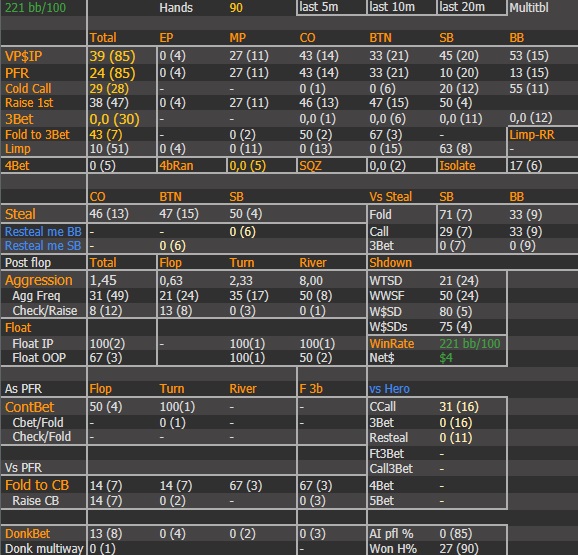
Task: Click the CCall value 31 (16)
Action: coord(459,406)
